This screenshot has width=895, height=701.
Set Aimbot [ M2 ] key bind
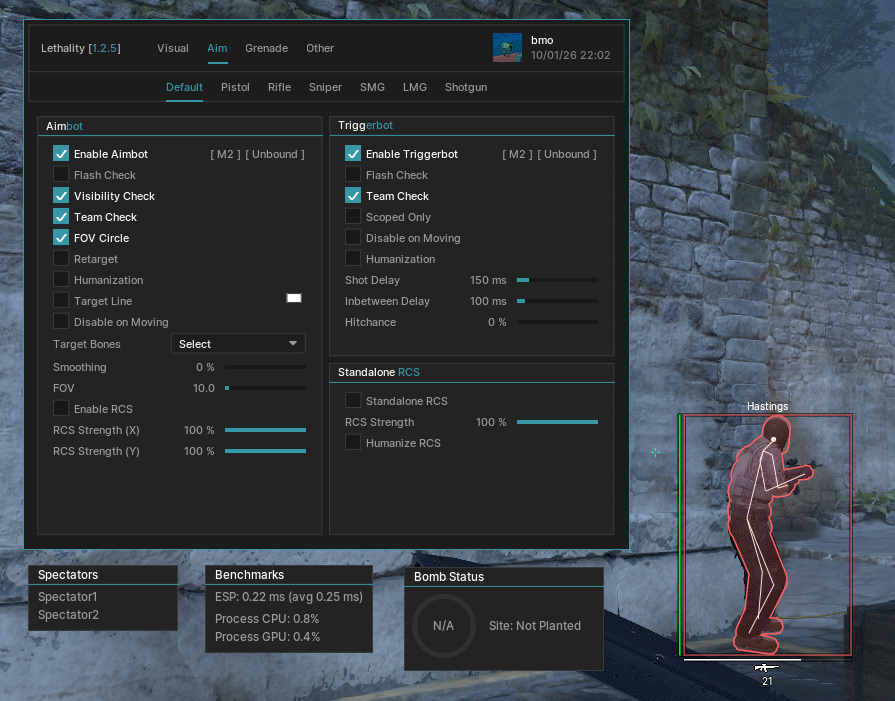tap(225, 154)
